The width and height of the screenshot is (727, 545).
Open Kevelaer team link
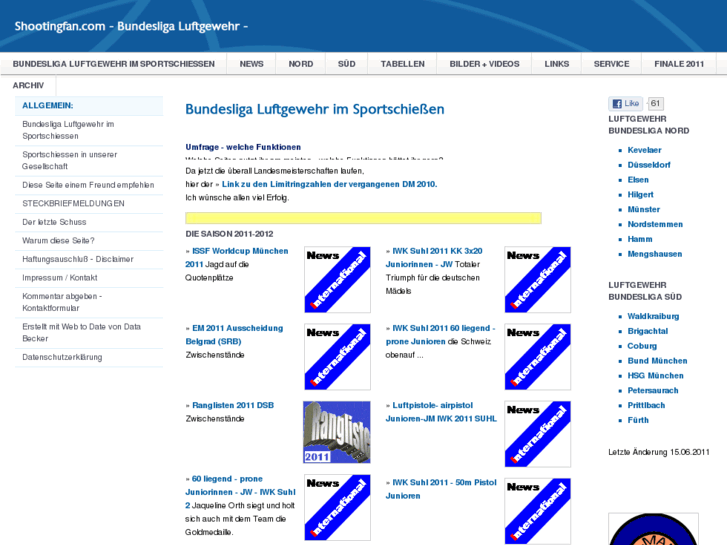(644, 150)
